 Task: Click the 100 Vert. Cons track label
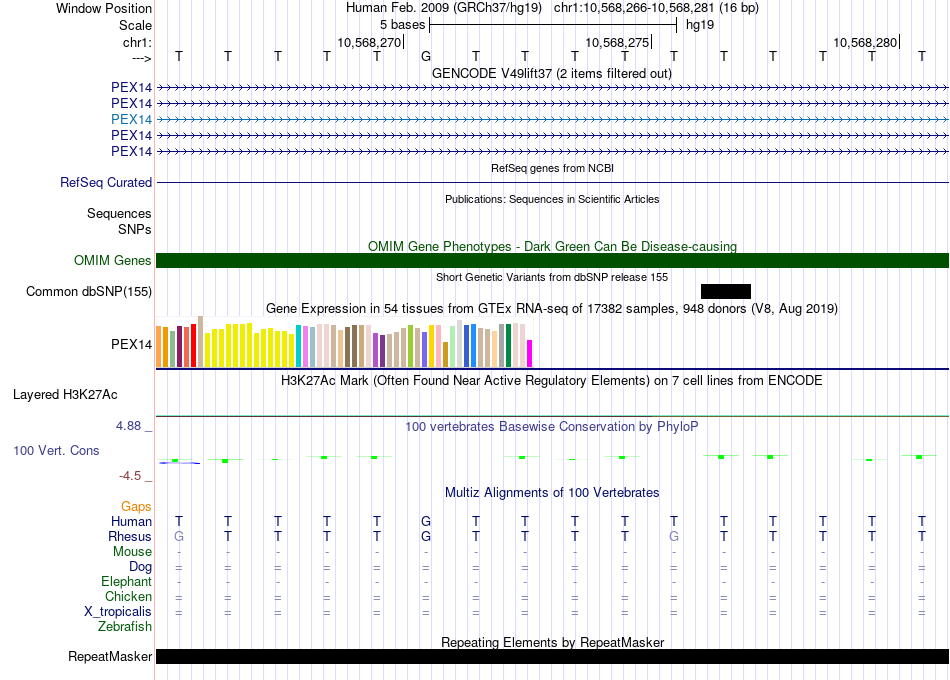pos(56,450)
